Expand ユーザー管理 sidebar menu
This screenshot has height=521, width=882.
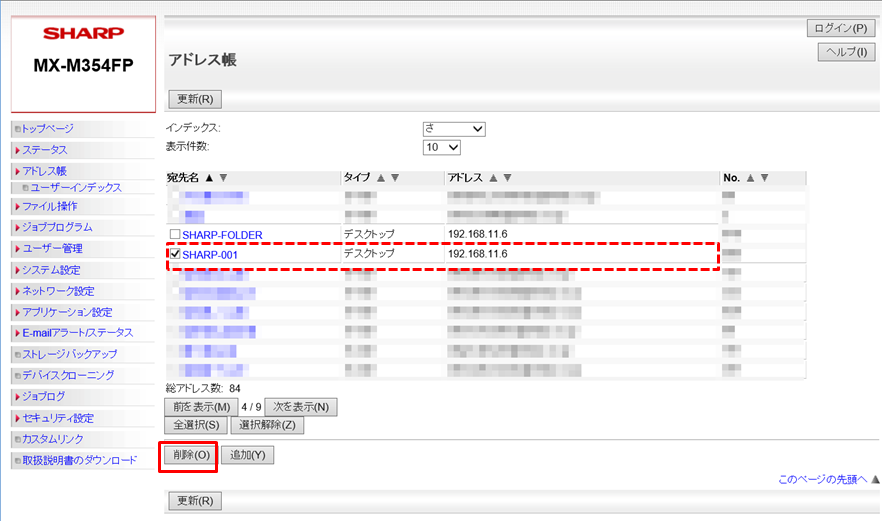click(x=52, y=249)
